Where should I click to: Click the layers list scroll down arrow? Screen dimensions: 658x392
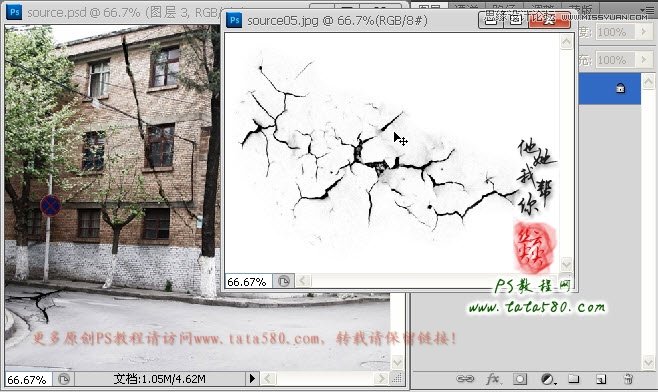pos(648,363)
